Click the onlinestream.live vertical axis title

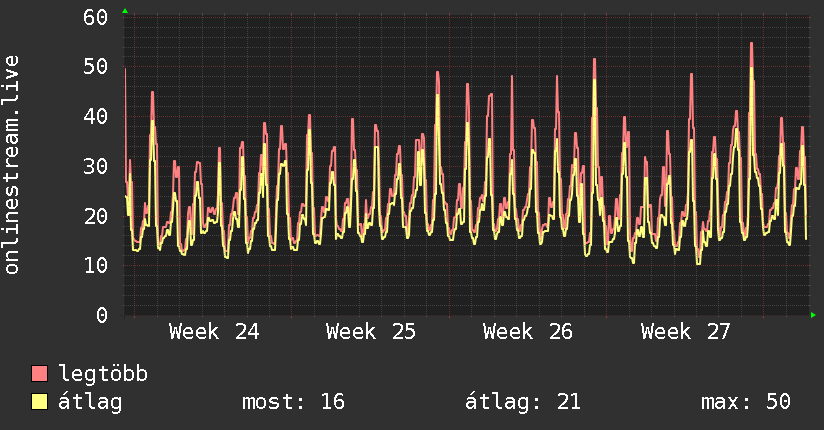coord(12,165)
